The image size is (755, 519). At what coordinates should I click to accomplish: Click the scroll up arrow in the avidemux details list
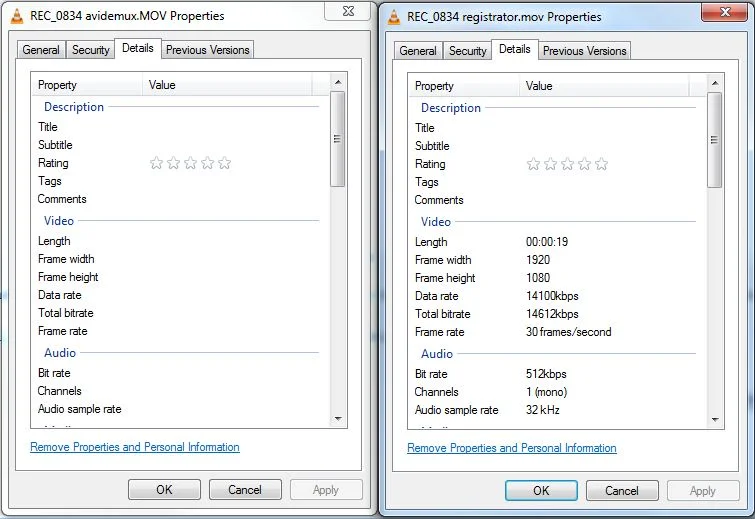coord(338,82)
